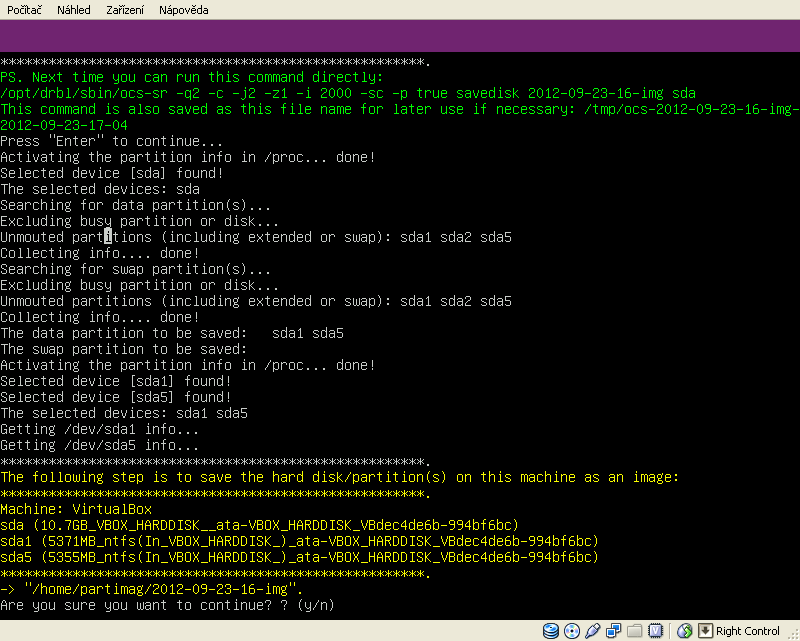Viewport: 800px width, 641px height.
Task: Click the USB devices icon
Action: [x=593, y=631]
